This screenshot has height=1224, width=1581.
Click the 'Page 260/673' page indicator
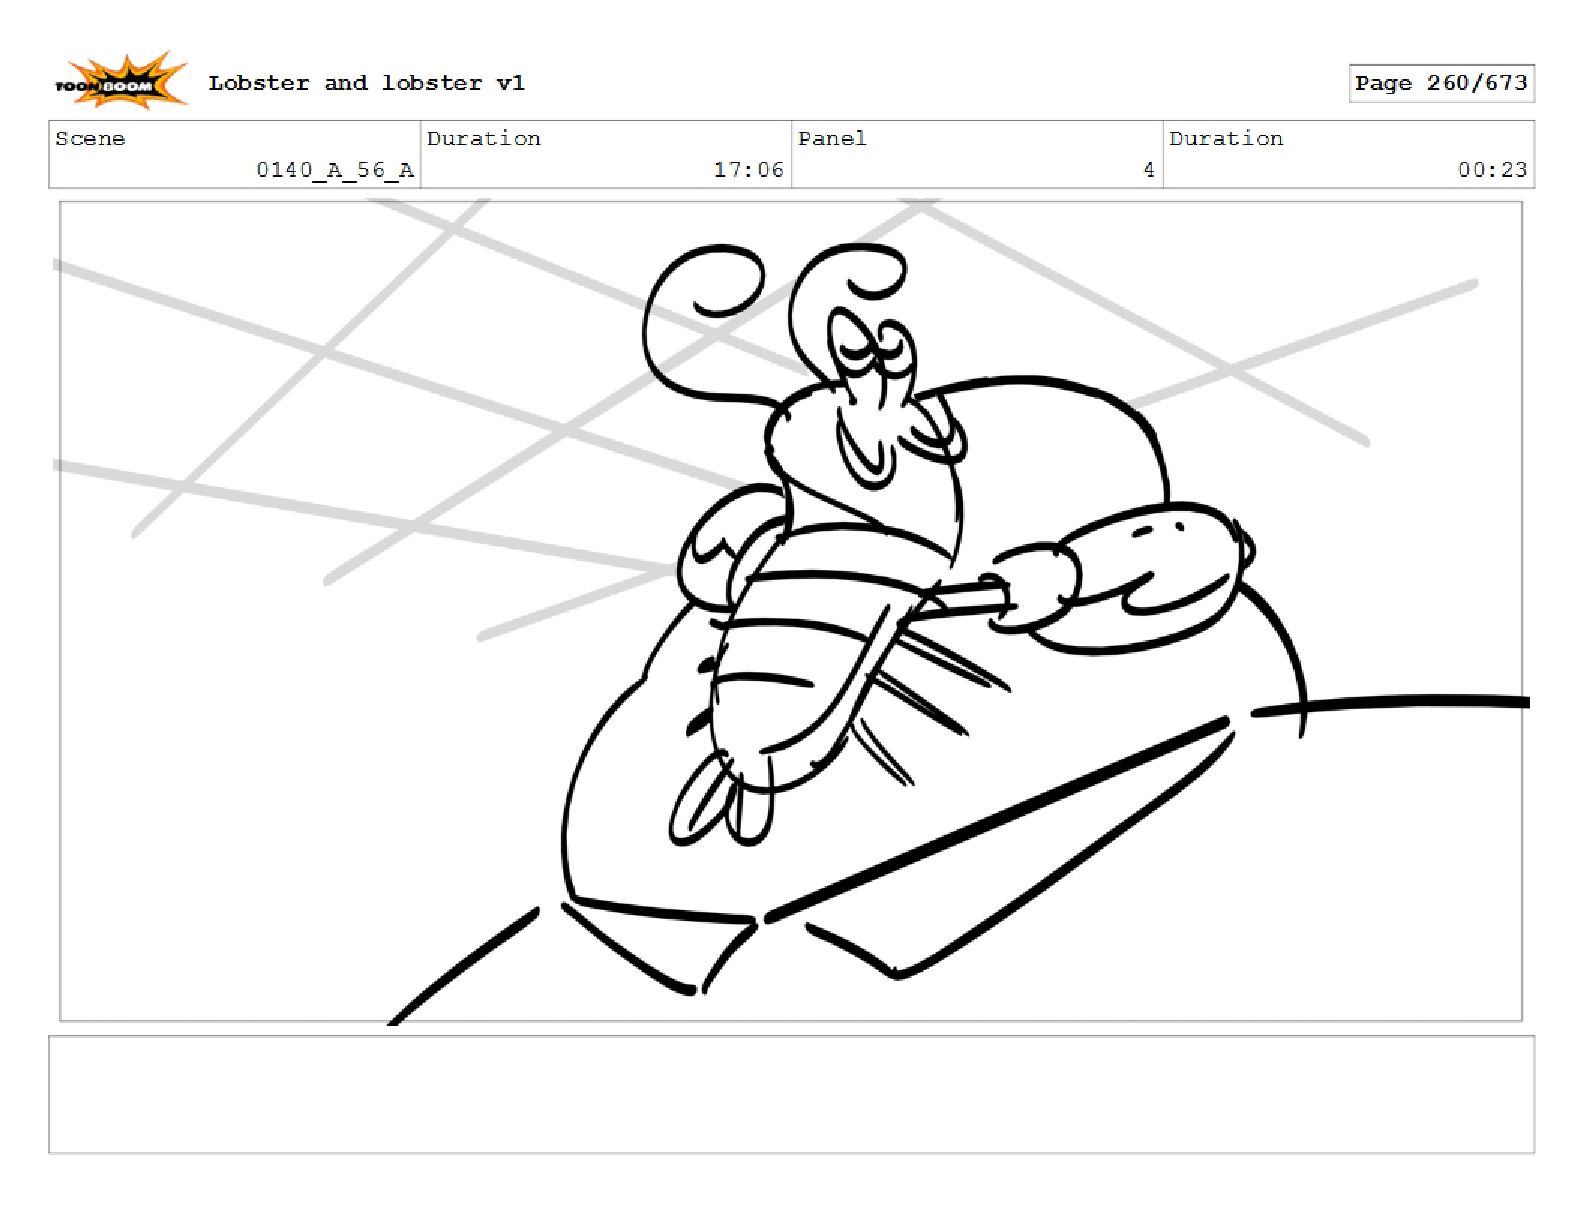click(1441, 83)
